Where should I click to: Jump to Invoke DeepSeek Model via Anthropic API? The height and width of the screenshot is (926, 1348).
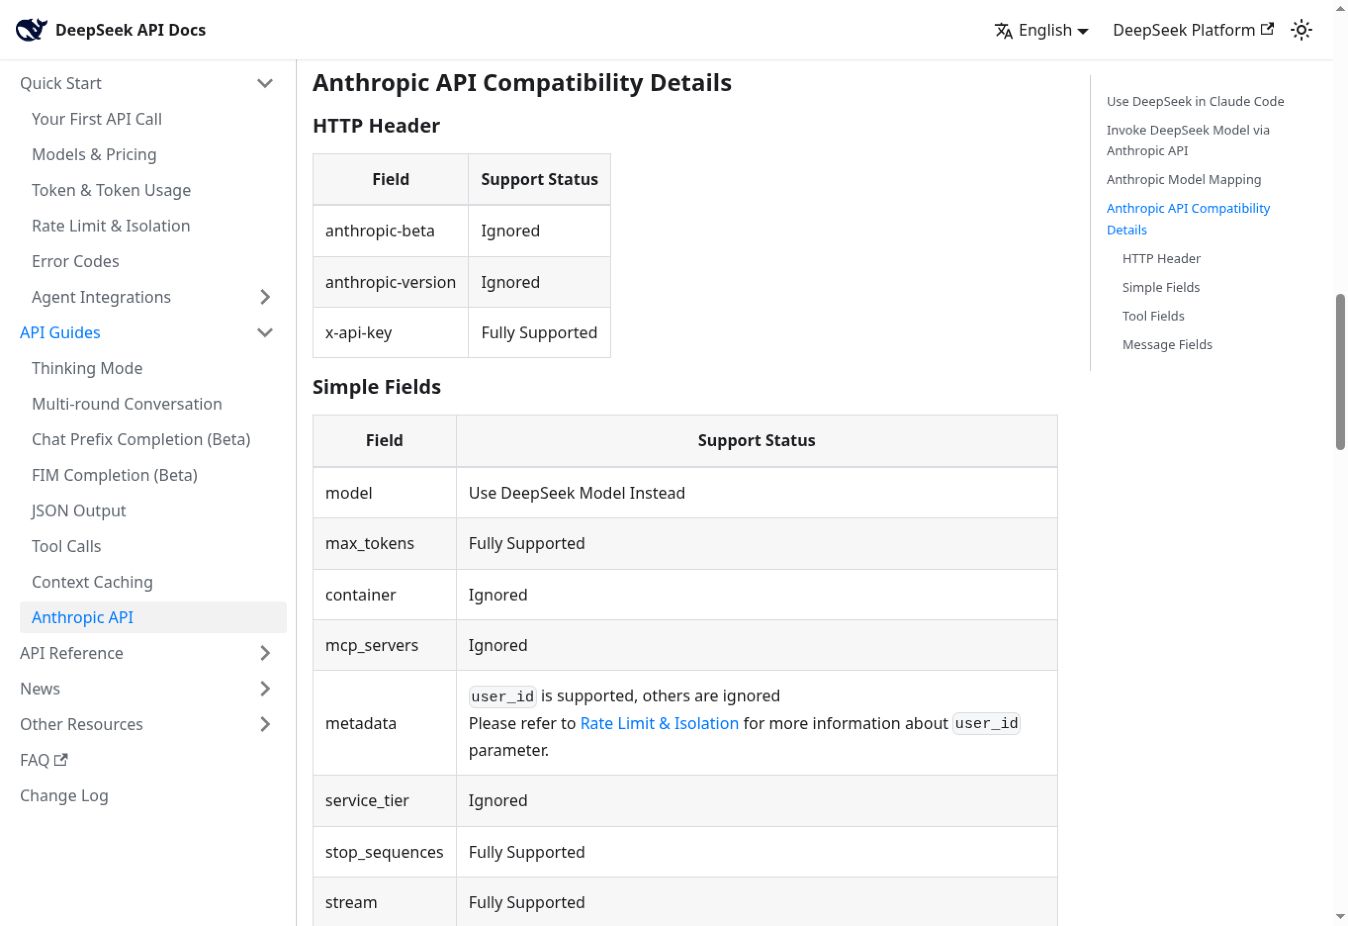point(1188,140)
